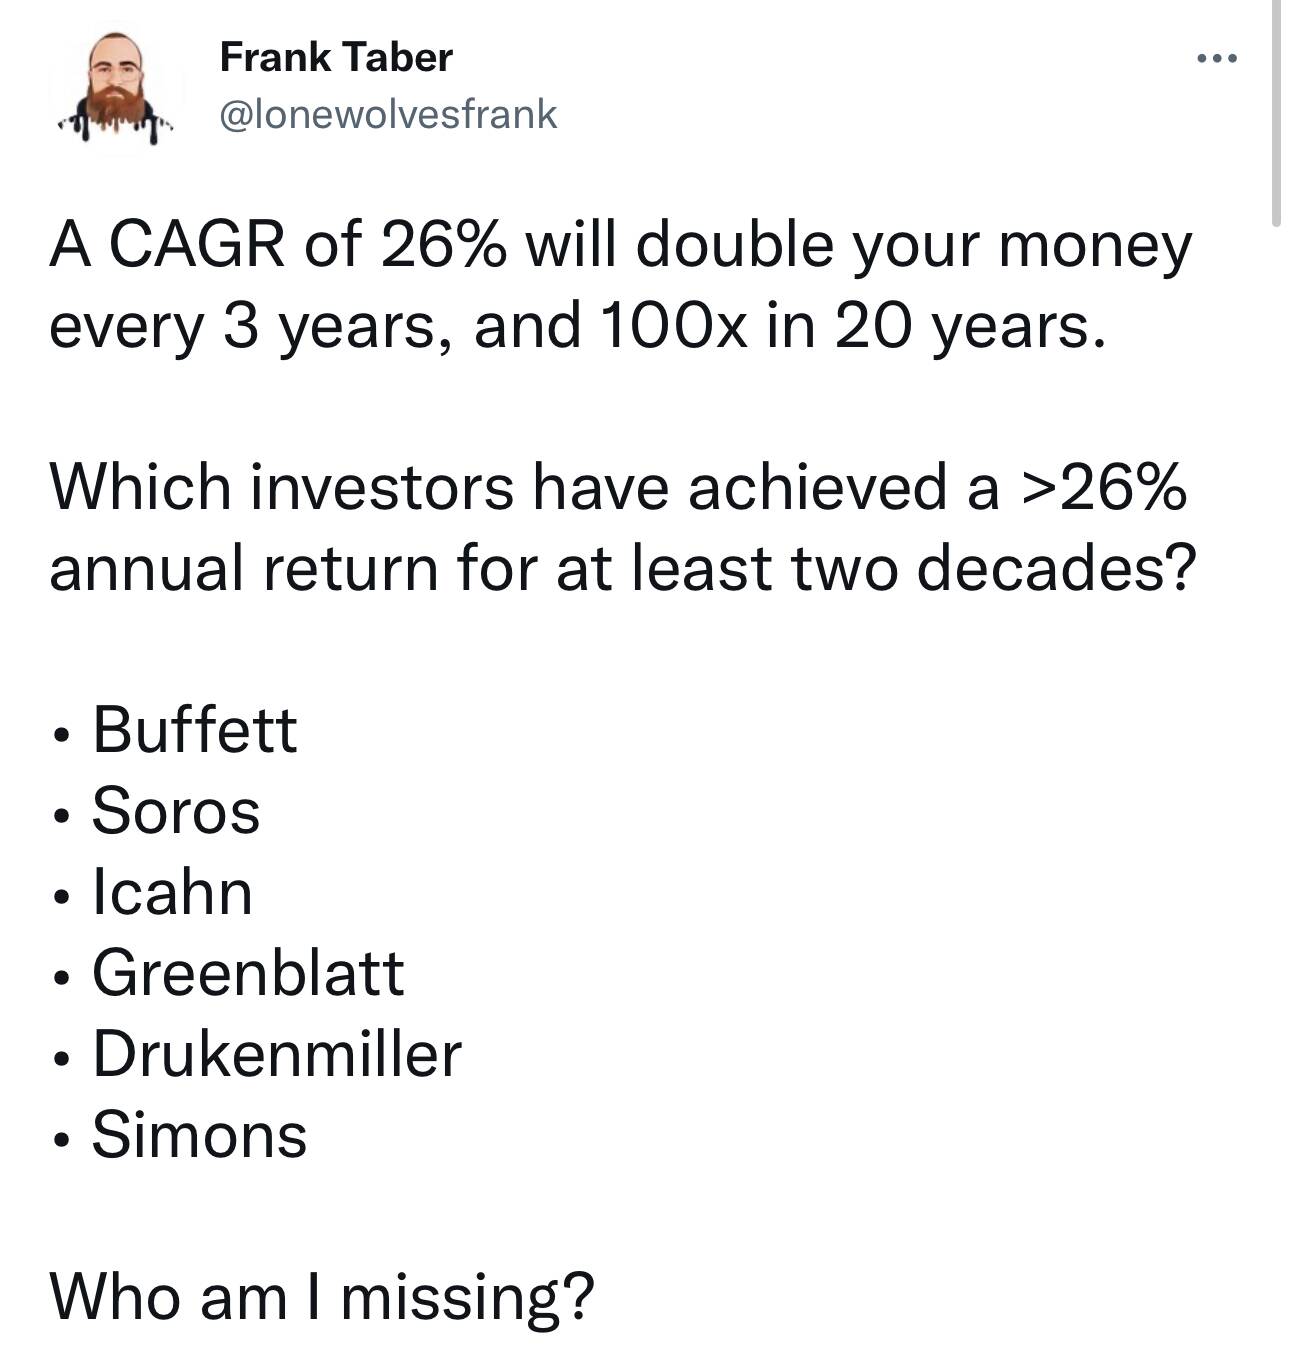Click the @lonewolvesfrank handle
The image size is (1290, 1359).
388,114
